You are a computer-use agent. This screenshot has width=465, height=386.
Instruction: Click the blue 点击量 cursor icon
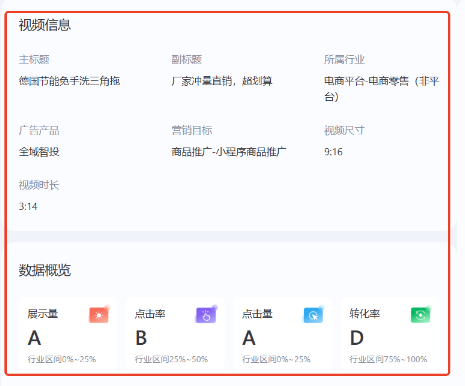coord(313,315)
